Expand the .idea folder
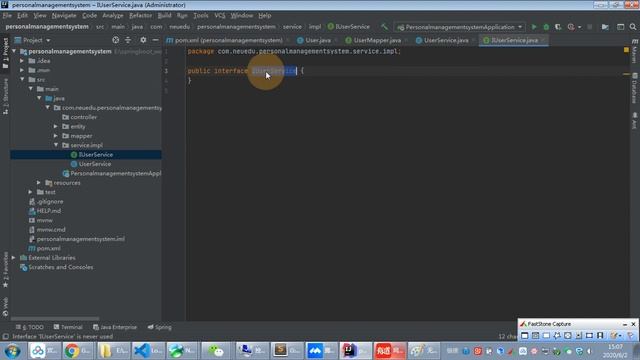Image resolution: width=640 pixels, height=360 pixels. pyautogui.click(x=22, y=61)
